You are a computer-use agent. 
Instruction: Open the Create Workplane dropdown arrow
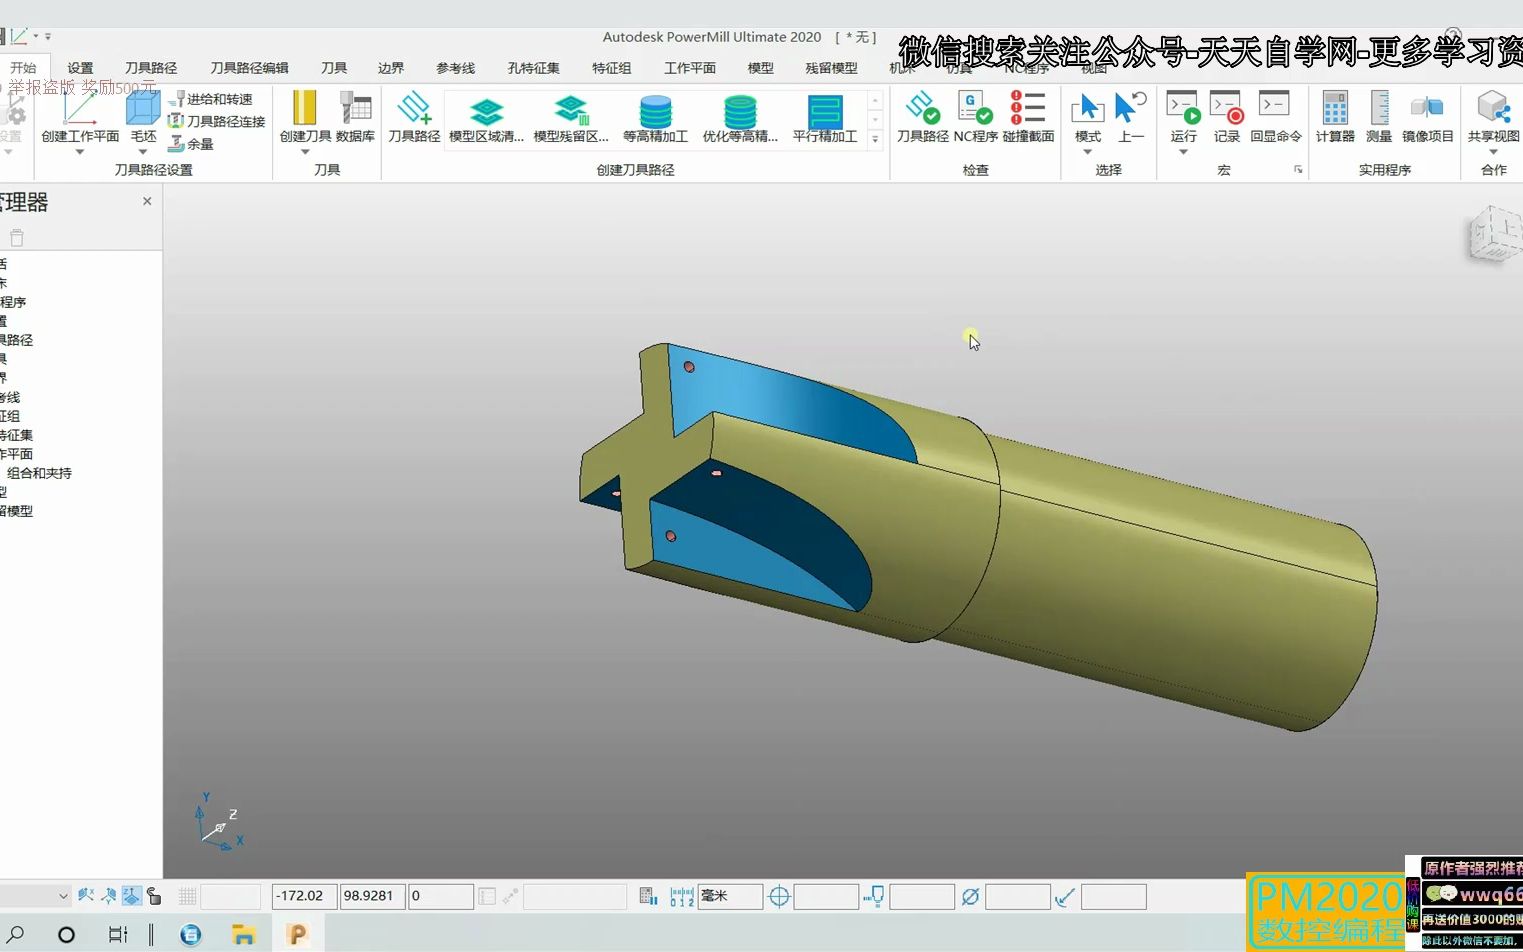[x=80, y=152]
